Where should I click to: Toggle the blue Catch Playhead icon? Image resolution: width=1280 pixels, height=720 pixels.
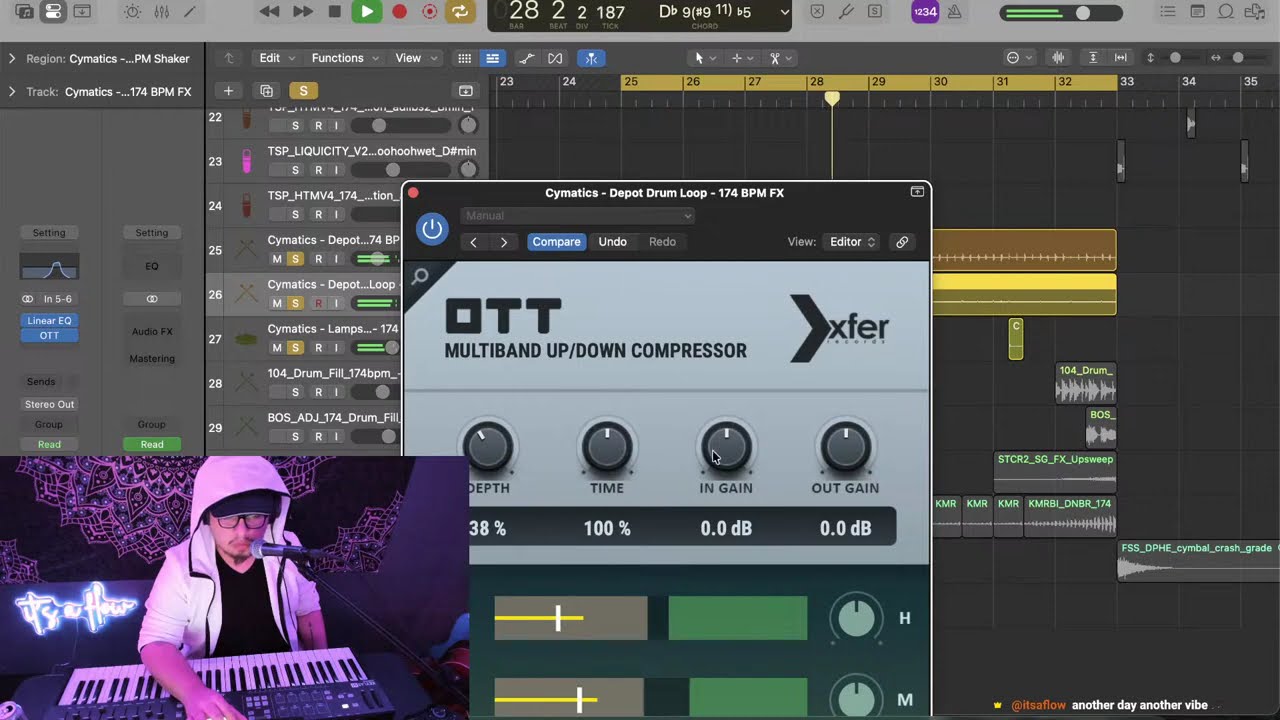(x=592, y=58)
